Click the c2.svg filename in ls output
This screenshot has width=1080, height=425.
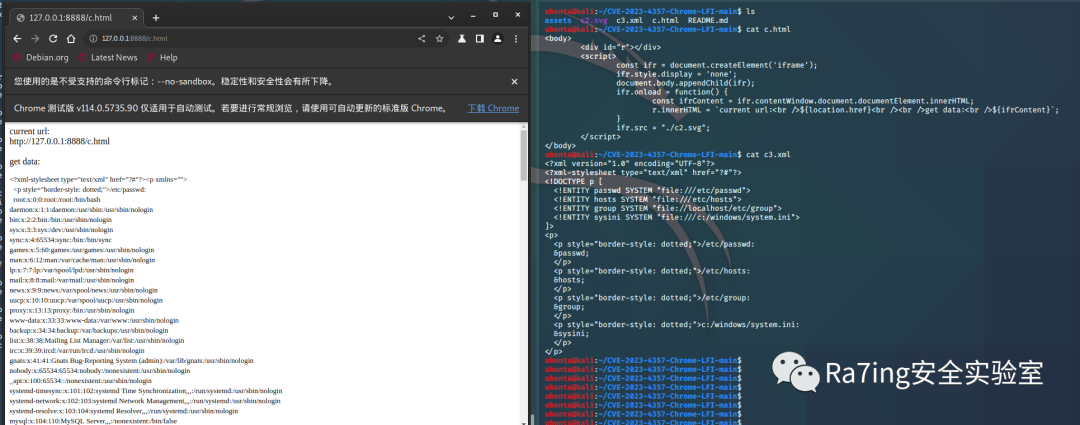click(x=594, y=21)
